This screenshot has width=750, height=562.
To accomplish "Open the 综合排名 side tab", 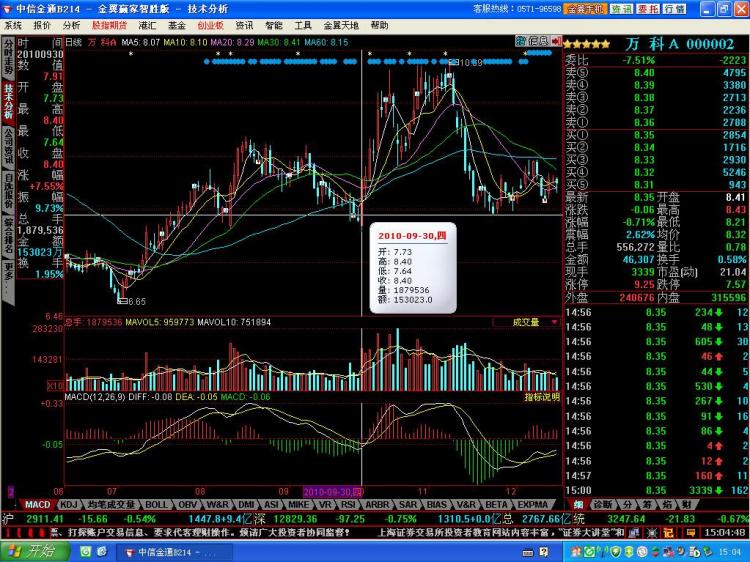I will point(9,234).
